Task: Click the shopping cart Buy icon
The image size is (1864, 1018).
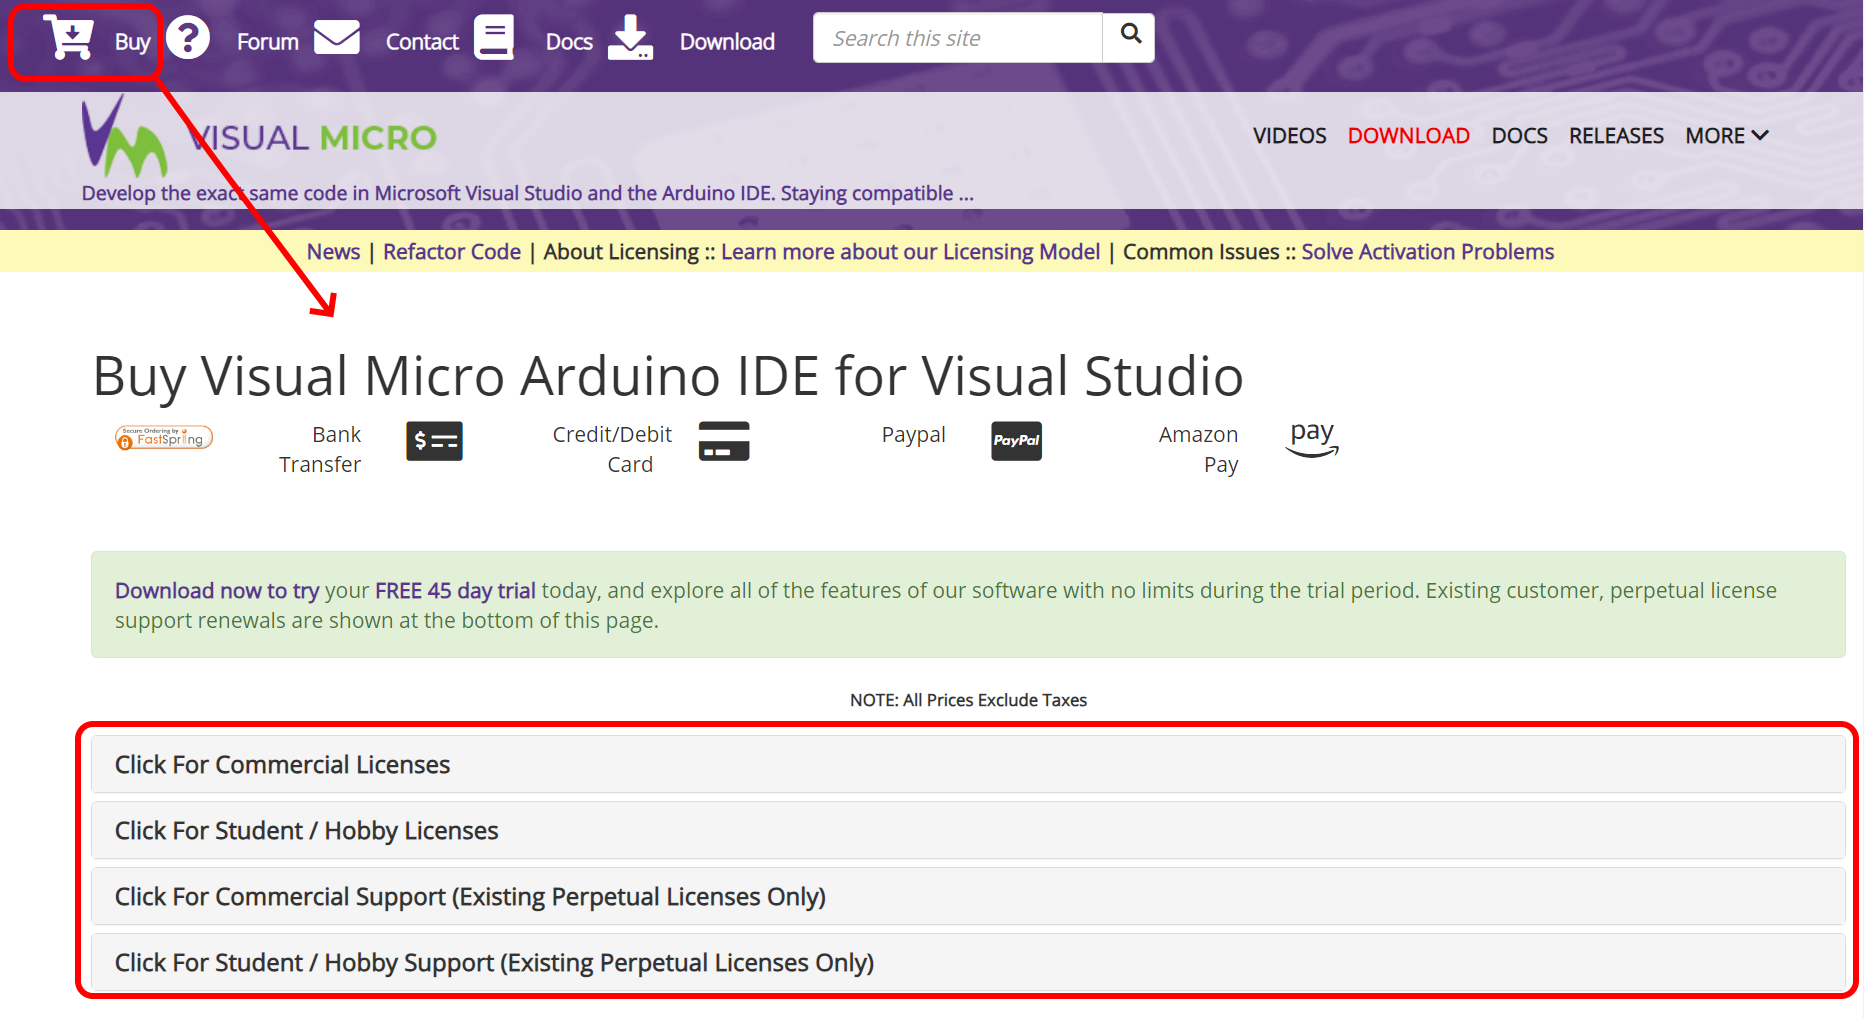Action: point(68,38)
